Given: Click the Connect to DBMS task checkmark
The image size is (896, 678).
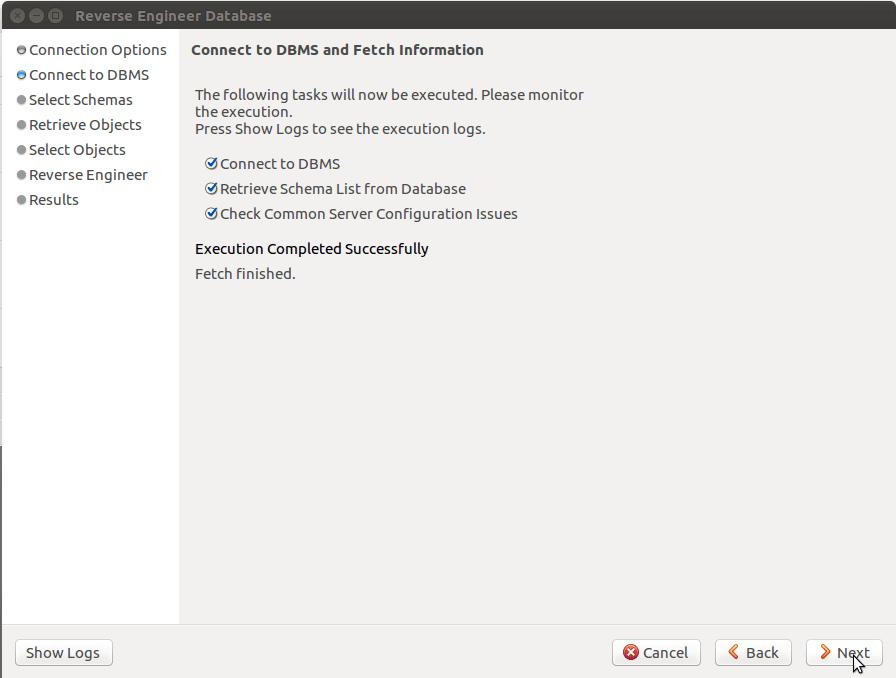Looking at the screenshot, I should 211,164.
